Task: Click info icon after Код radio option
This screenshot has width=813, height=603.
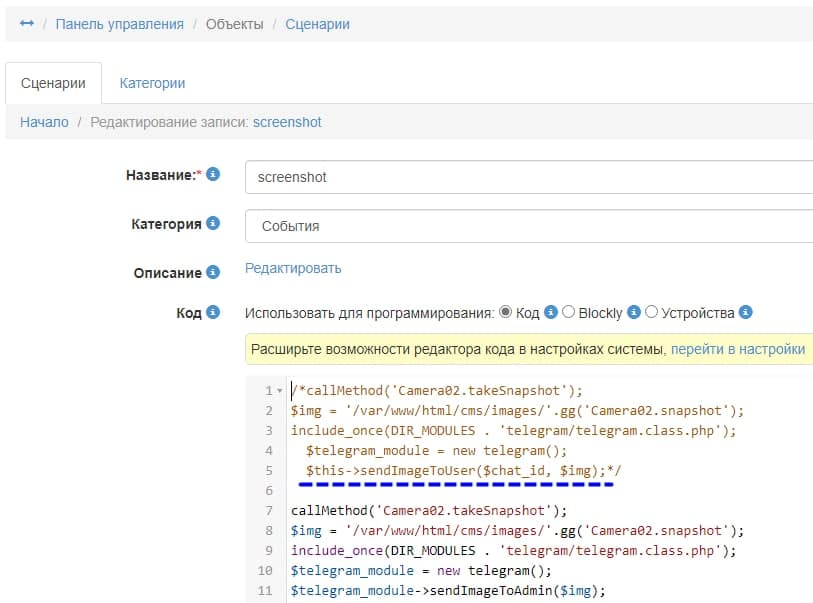Action: point(551,313)
